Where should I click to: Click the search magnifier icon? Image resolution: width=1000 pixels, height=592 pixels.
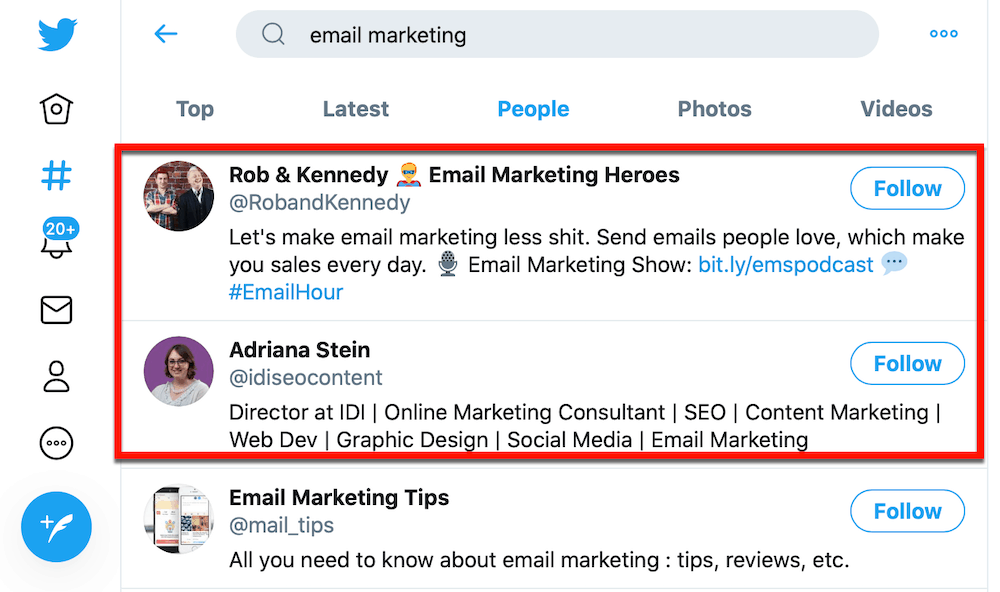tap(273, 35)
